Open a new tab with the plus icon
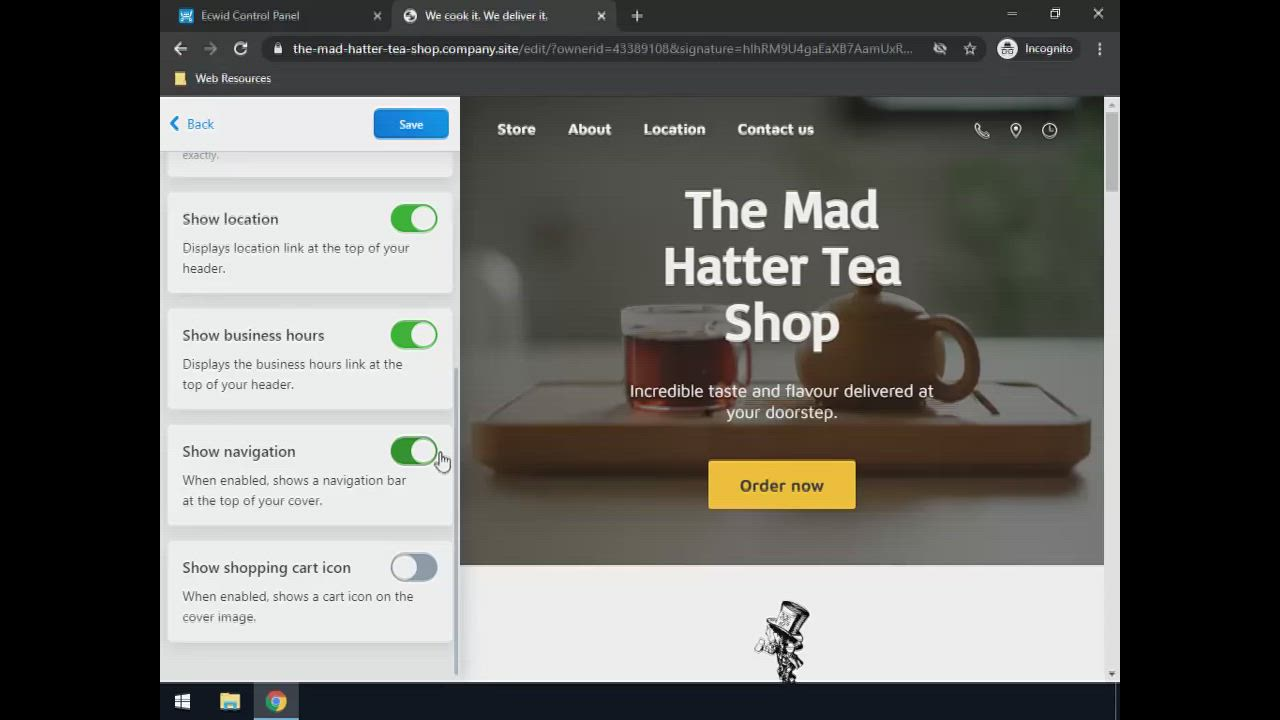The width and height of the screenshot is (1280, 720). [x=637, y=15]
